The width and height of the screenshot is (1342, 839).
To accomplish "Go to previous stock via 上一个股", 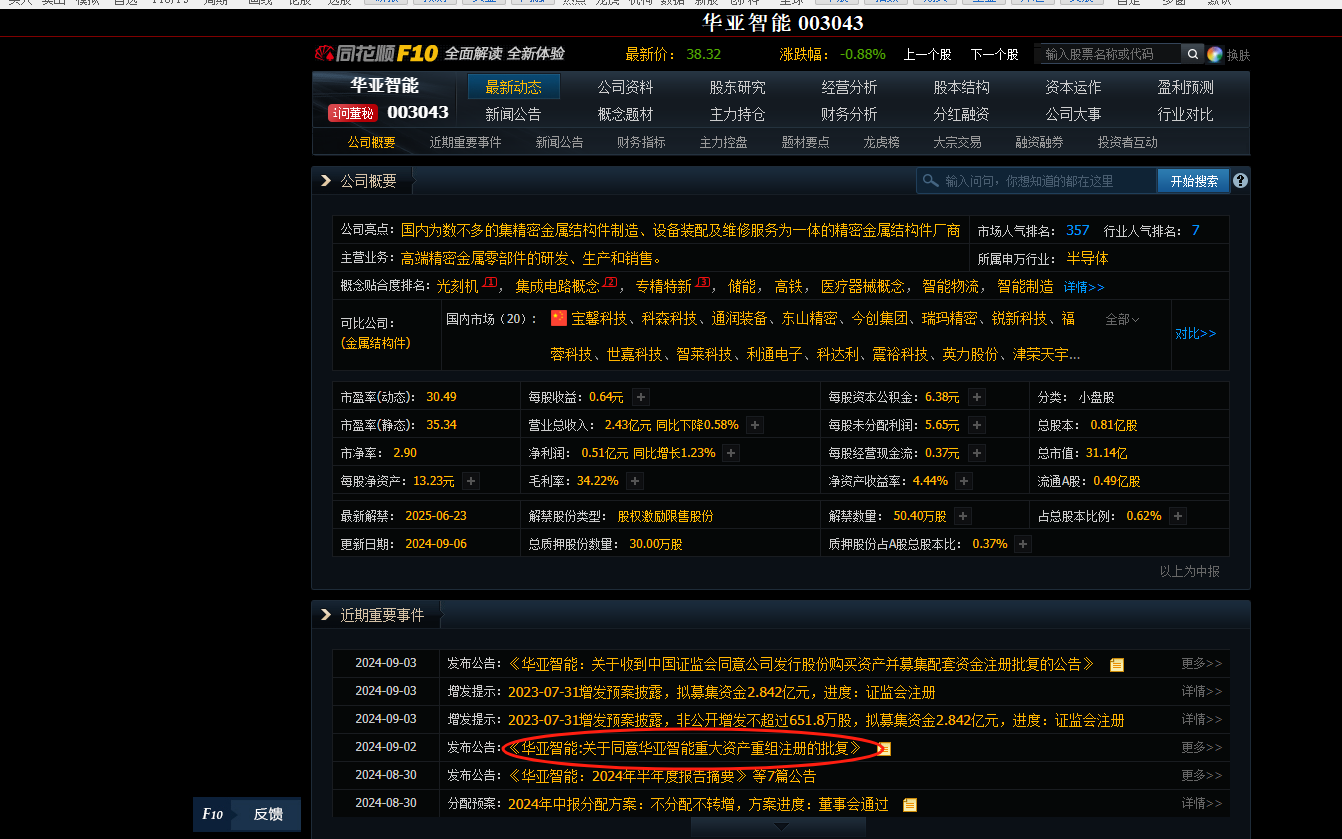I will tap(927, 54).
